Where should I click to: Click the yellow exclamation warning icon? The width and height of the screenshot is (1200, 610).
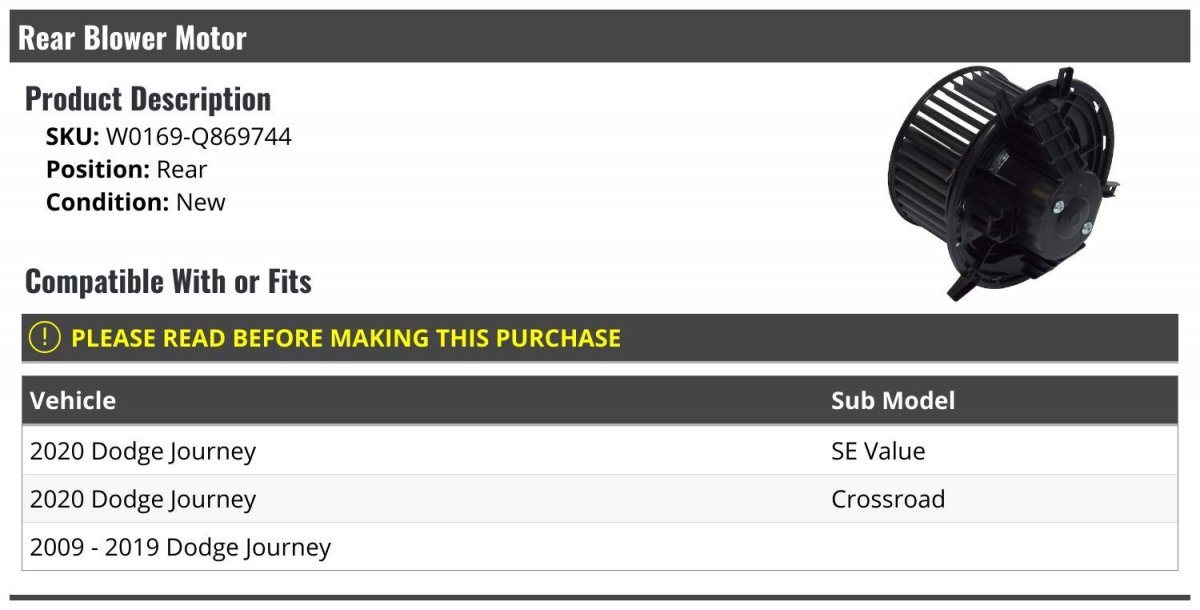[45, 338]
